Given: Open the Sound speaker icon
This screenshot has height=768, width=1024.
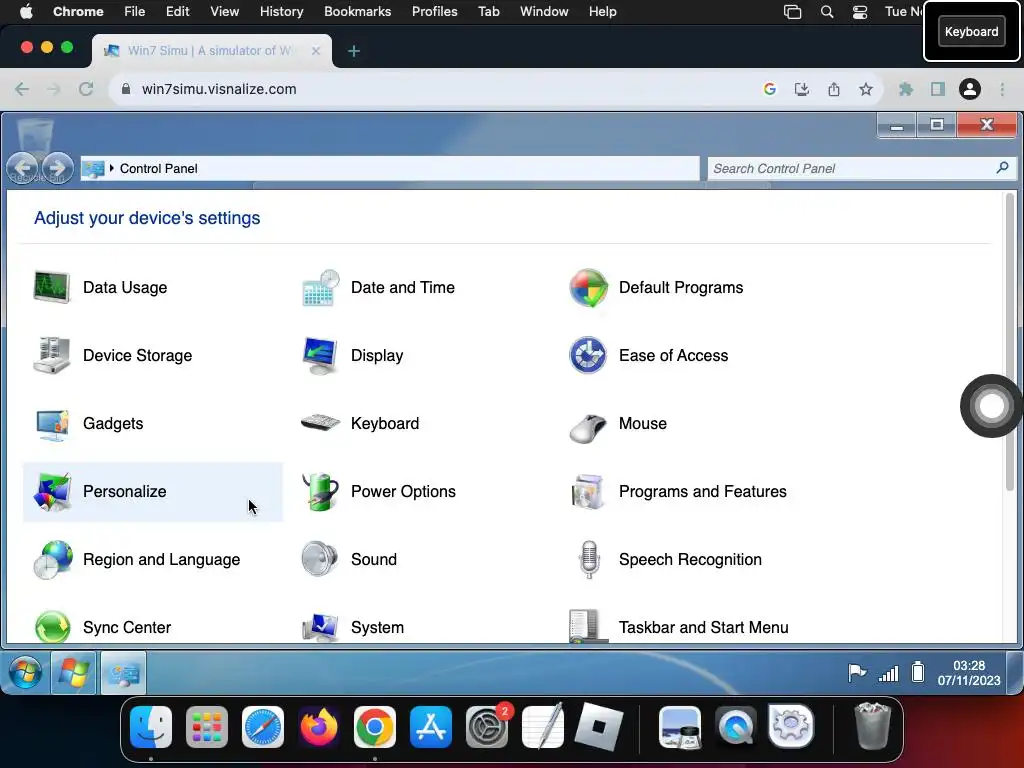Looking at the screenshot, I should tap(320, 559).
